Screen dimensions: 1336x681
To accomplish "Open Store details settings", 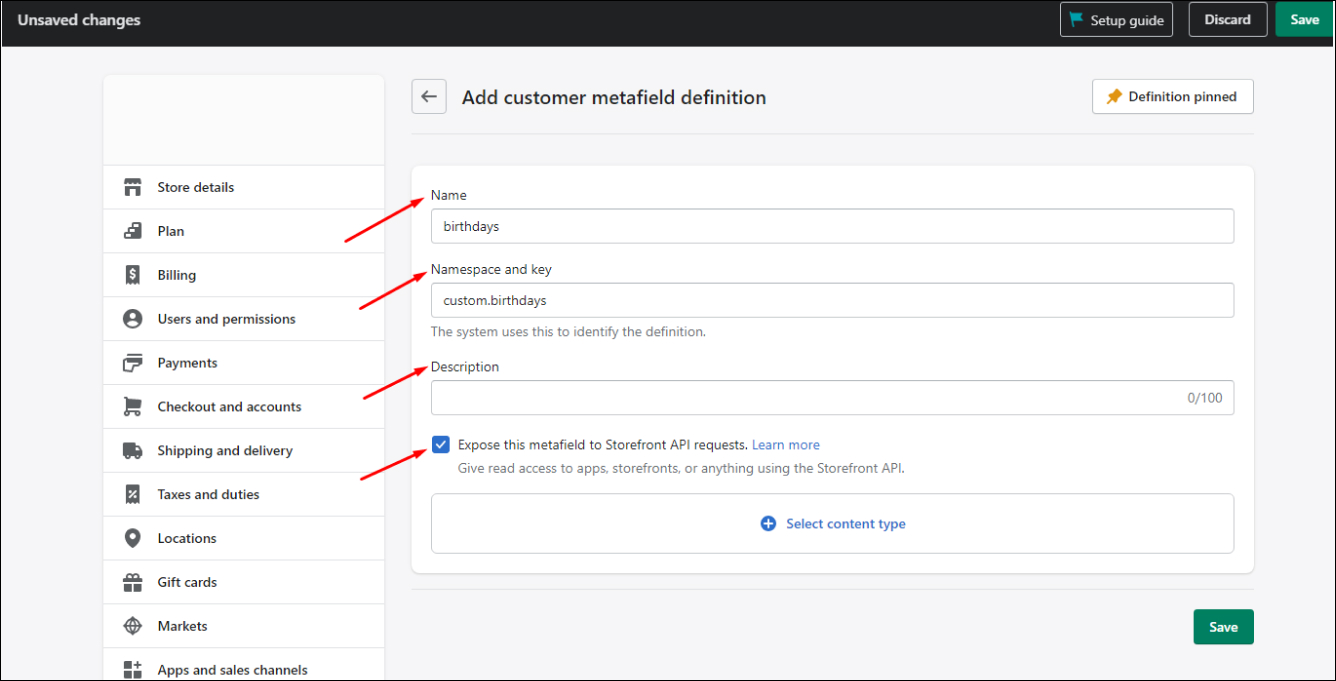I will click(x=244, y=187).
